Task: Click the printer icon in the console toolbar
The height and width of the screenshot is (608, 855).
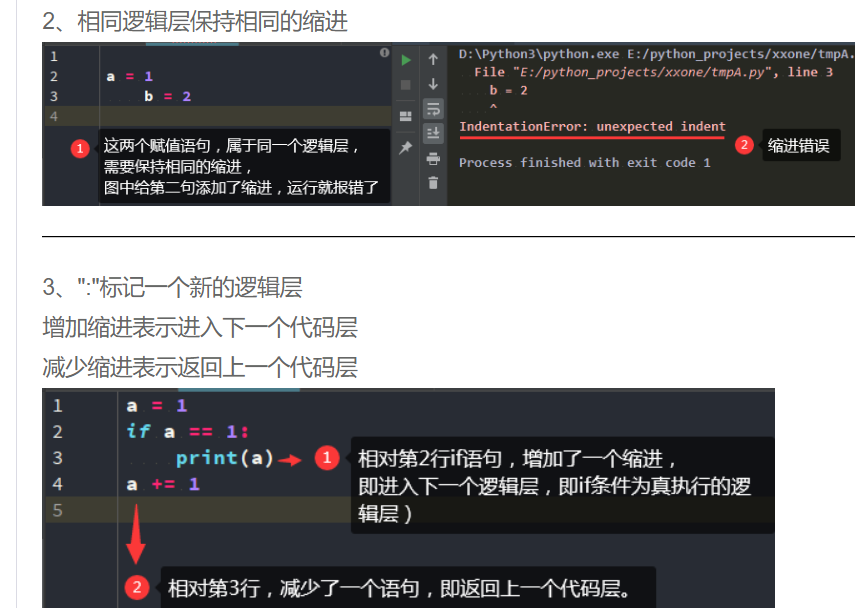Action: 433,159
